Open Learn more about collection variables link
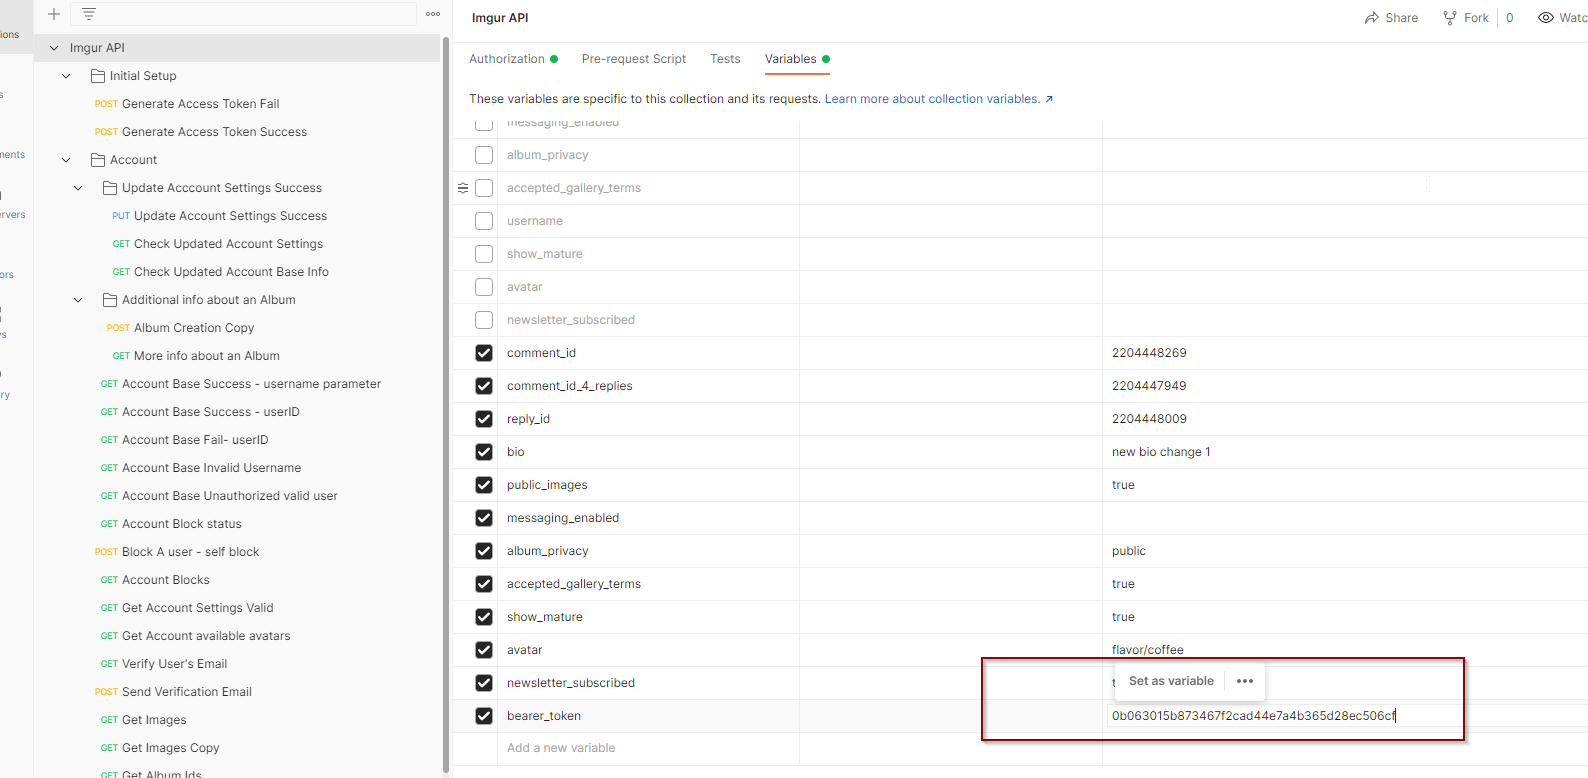This screenshot has width=1588, height=778. point(939,99)
